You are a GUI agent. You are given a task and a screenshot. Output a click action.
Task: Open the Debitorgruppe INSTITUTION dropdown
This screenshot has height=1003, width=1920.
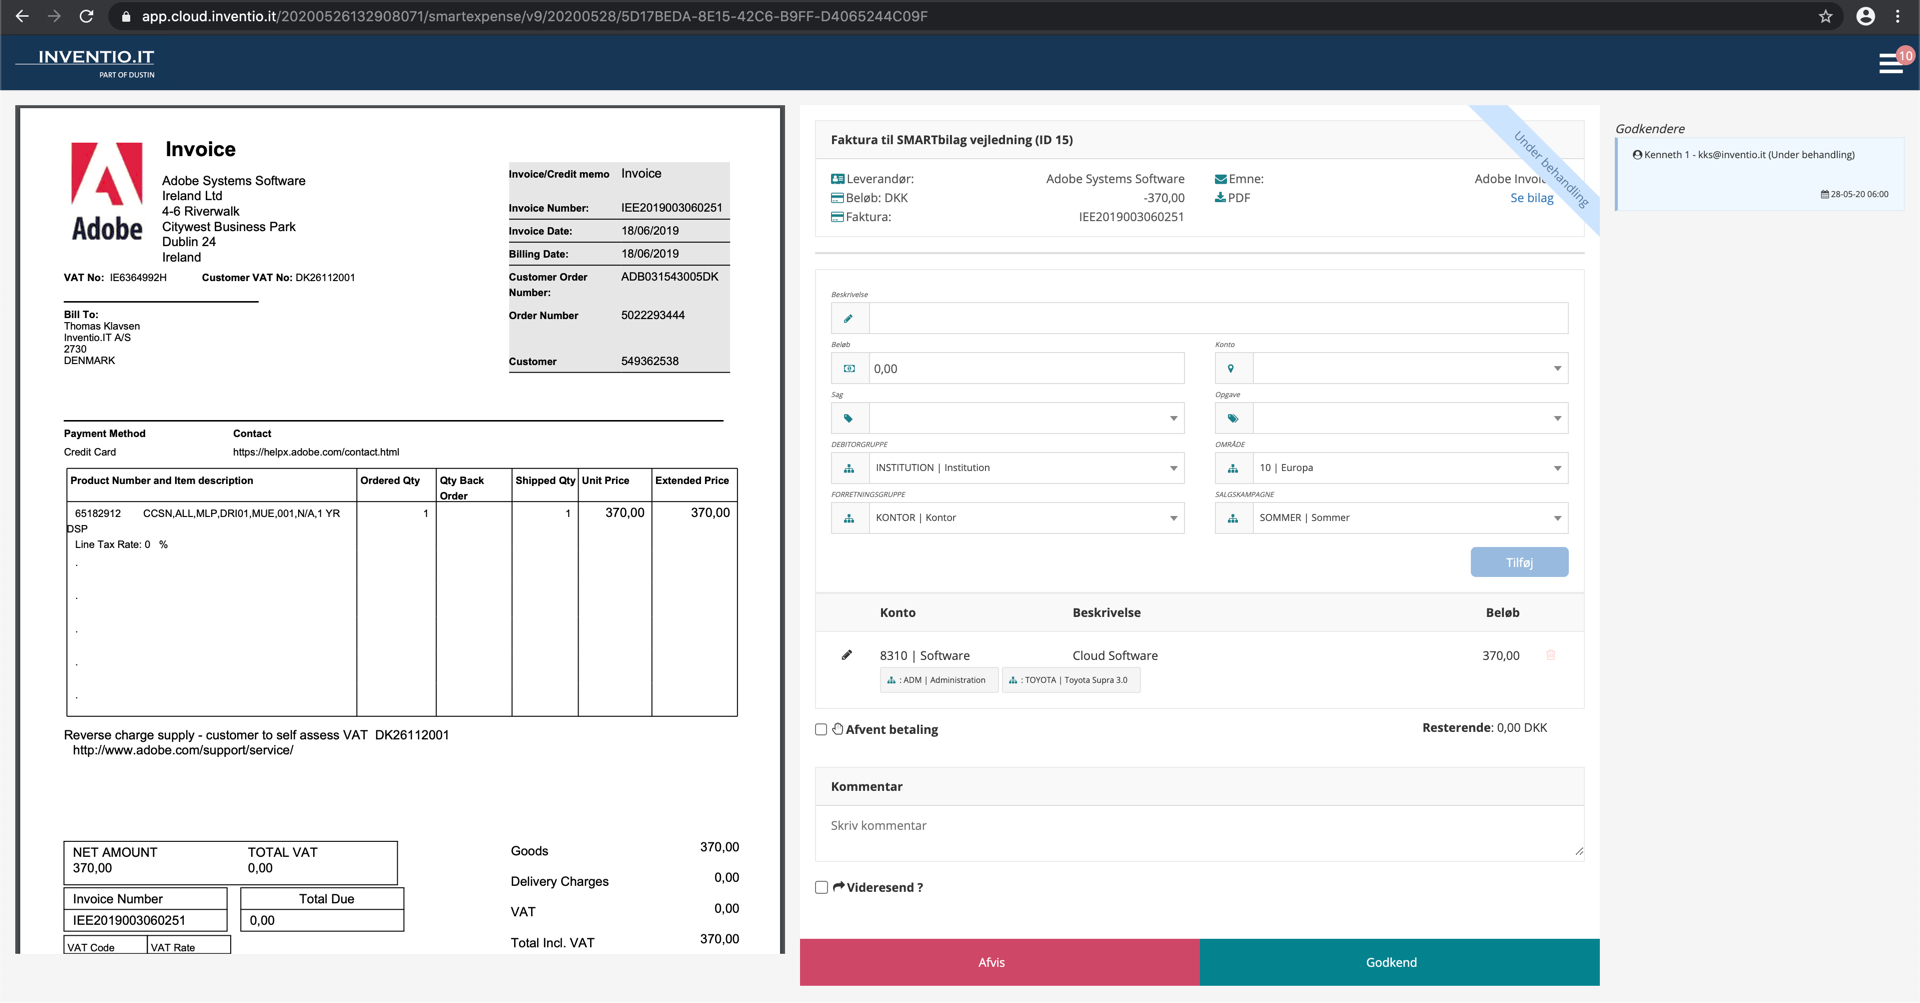click(x=1026, y=468)
